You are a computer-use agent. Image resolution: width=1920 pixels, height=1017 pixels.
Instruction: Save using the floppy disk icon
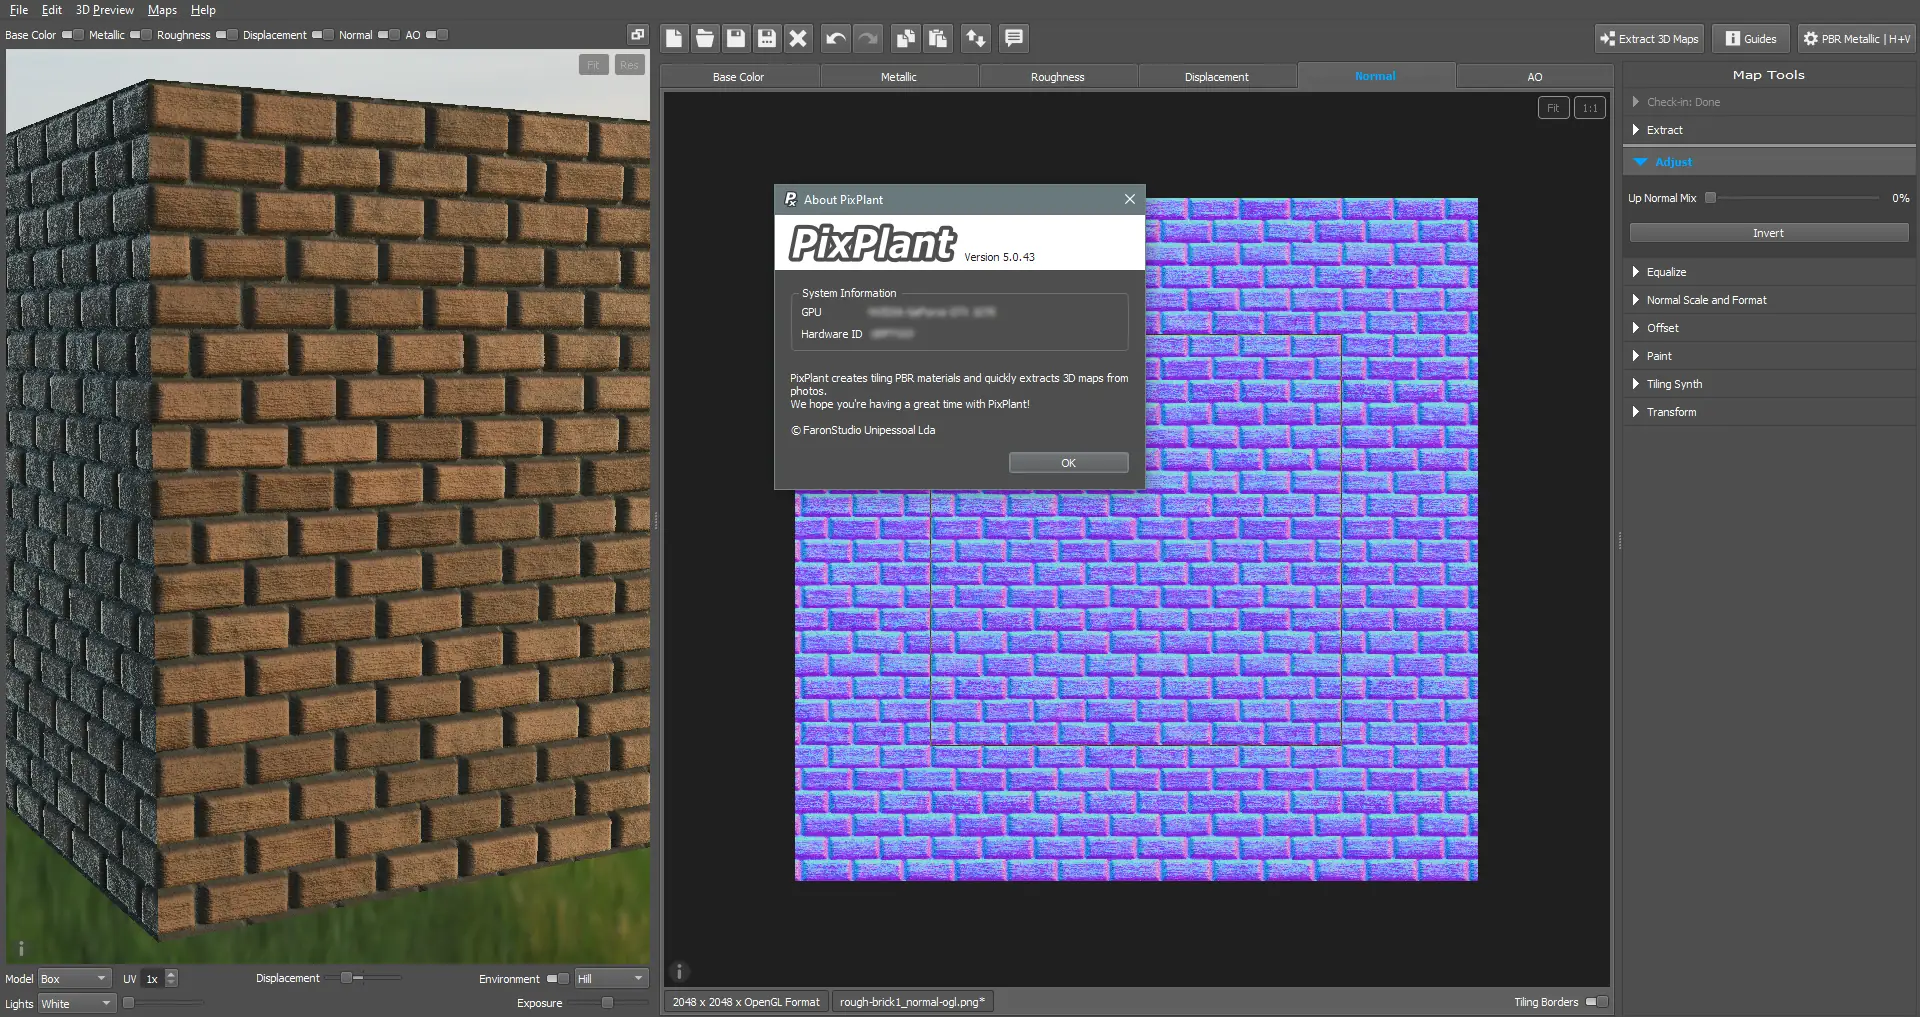pyautogui.click(x=736, y=38)
